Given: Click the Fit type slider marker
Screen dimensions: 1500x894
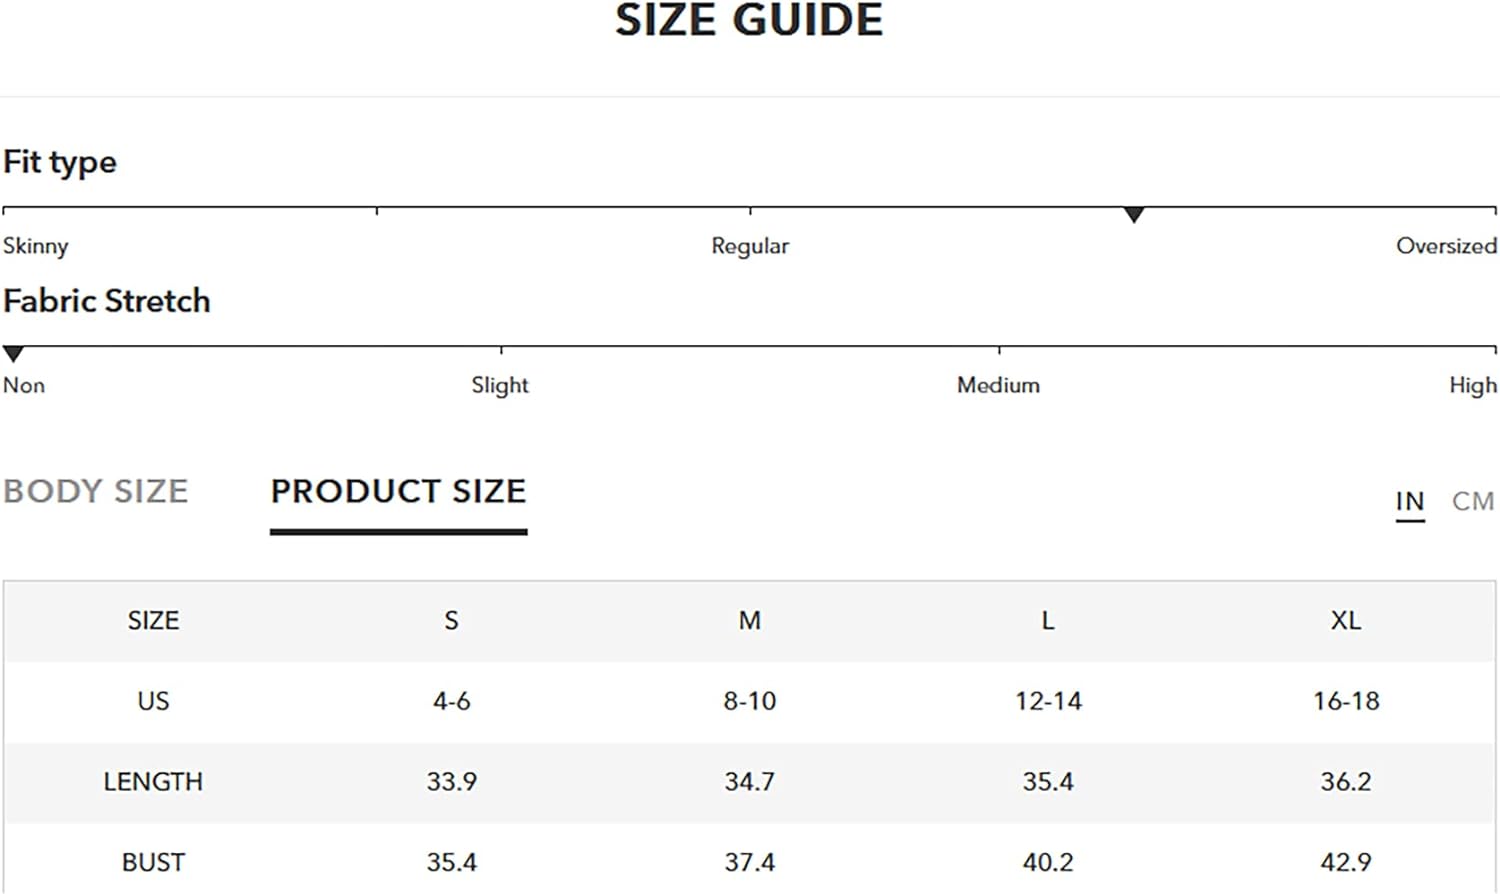Looking at the screenshot, I should [x=1133, y=215].
